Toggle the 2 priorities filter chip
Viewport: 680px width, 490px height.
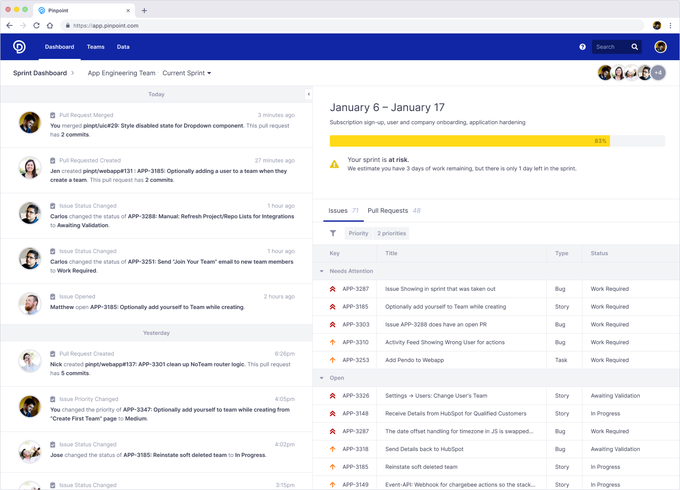[x=392, y=233]
